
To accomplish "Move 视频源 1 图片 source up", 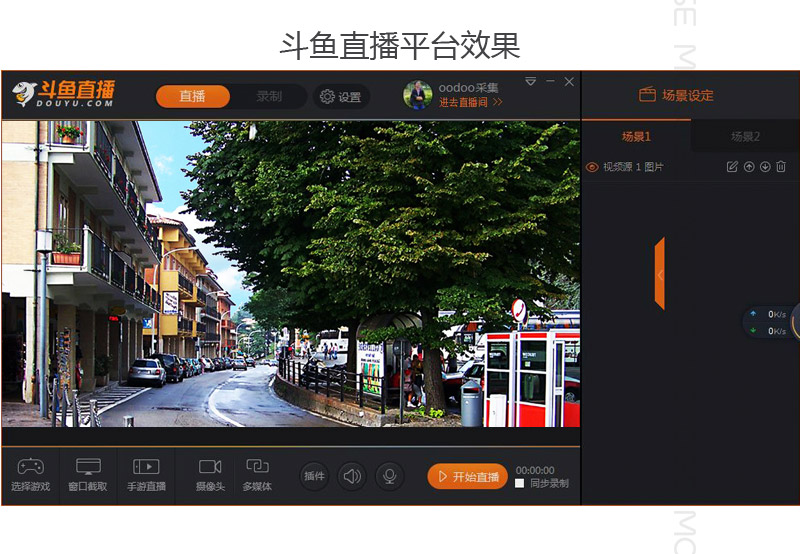I will (x=749, y=167).
